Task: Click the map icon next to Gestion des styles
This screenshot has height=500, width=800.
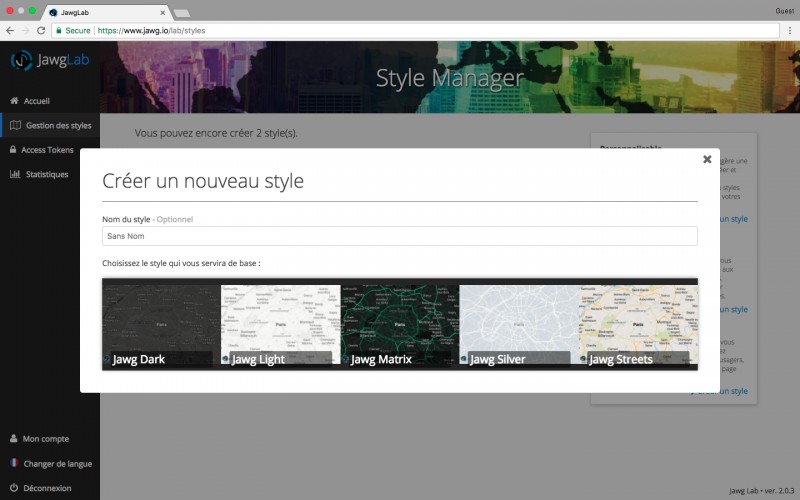Action: (x=15, y=125)
